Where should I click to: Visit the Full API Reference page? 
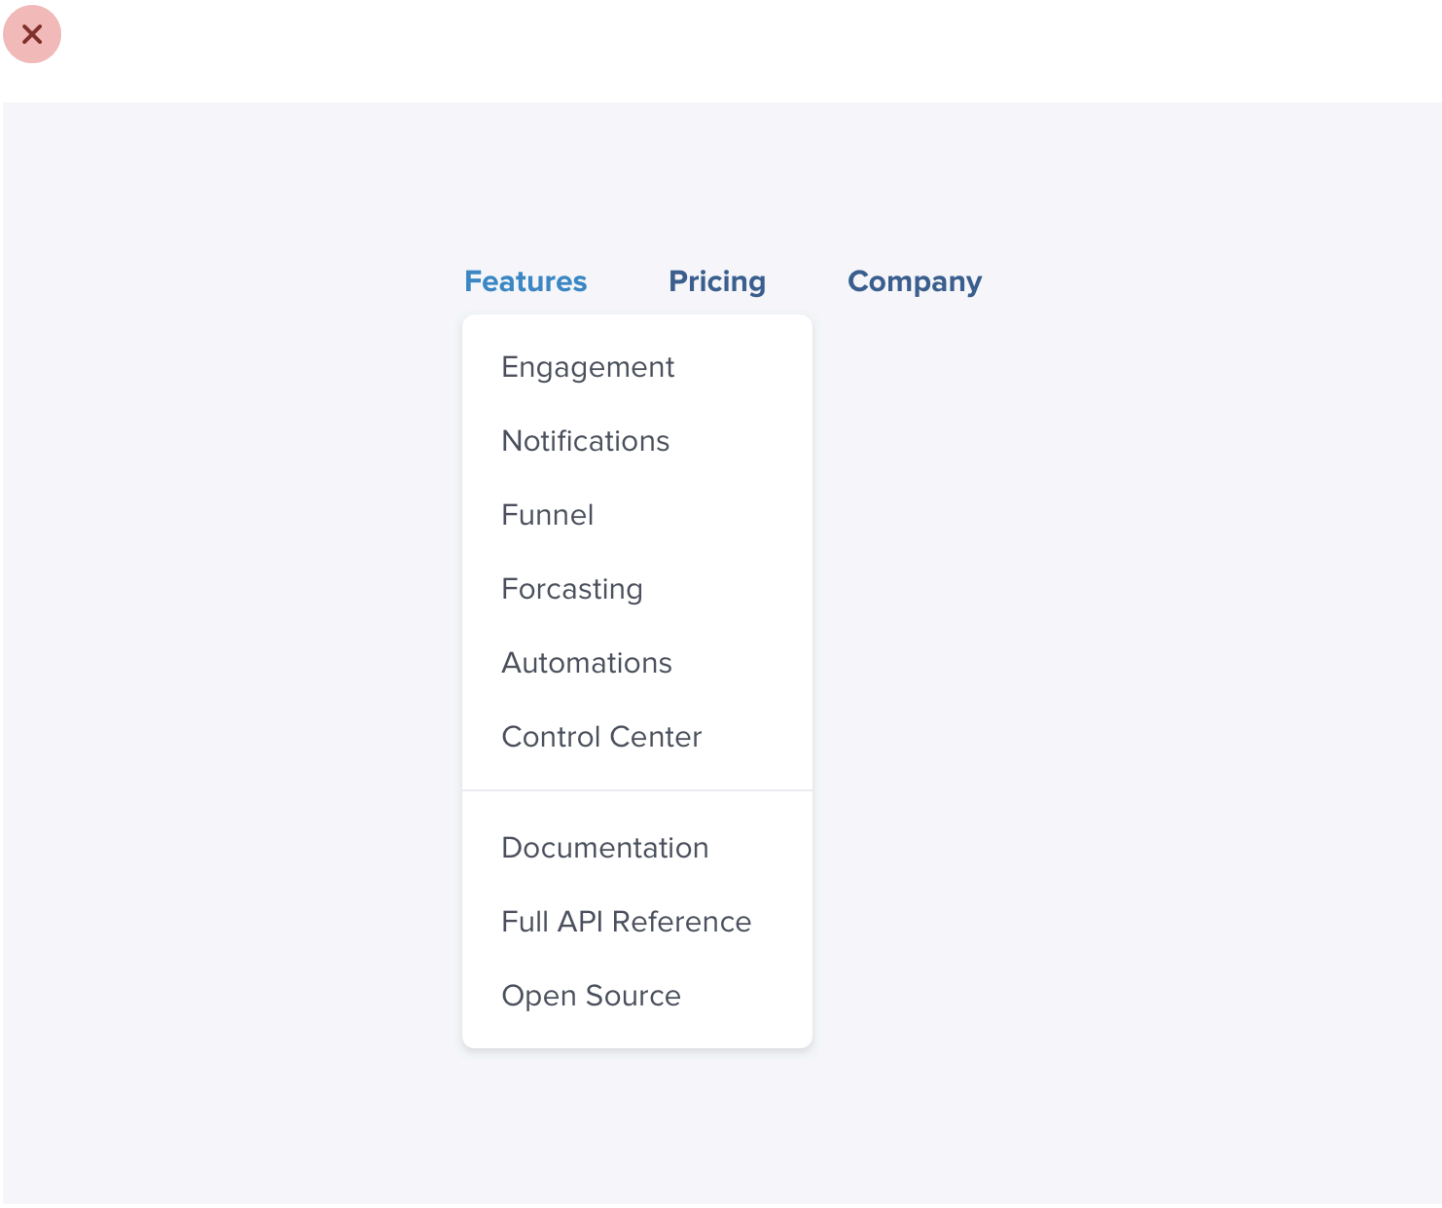626,922
